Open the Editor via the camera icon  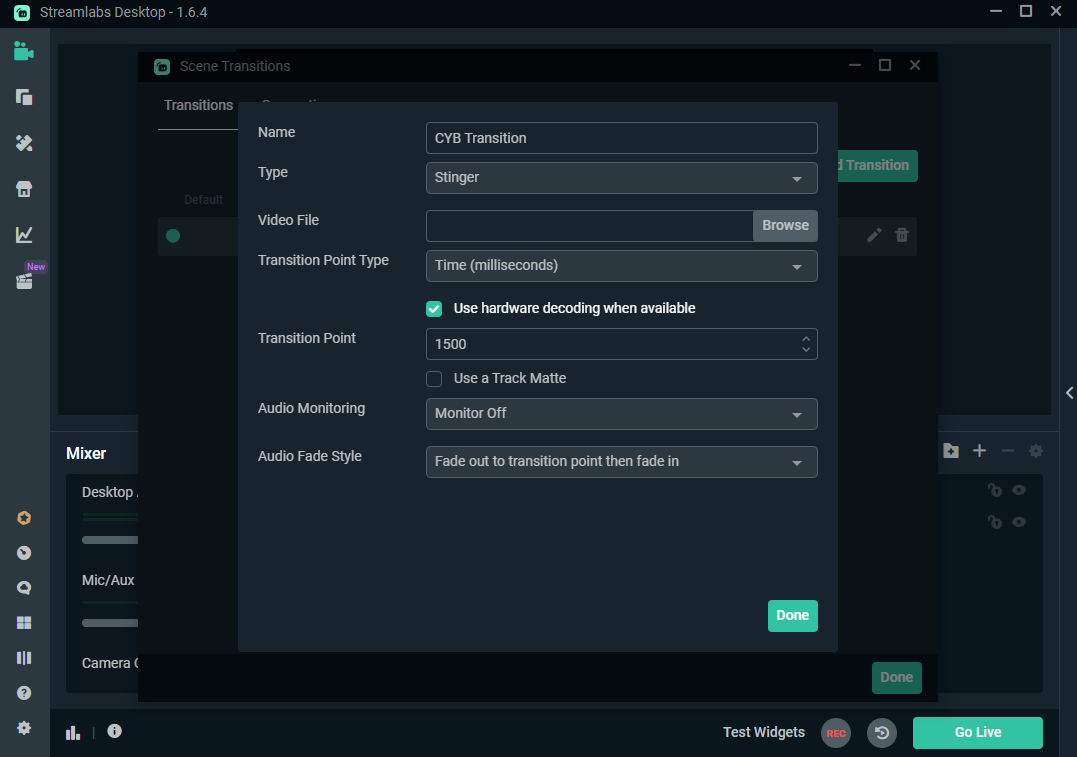pos(24,52)
